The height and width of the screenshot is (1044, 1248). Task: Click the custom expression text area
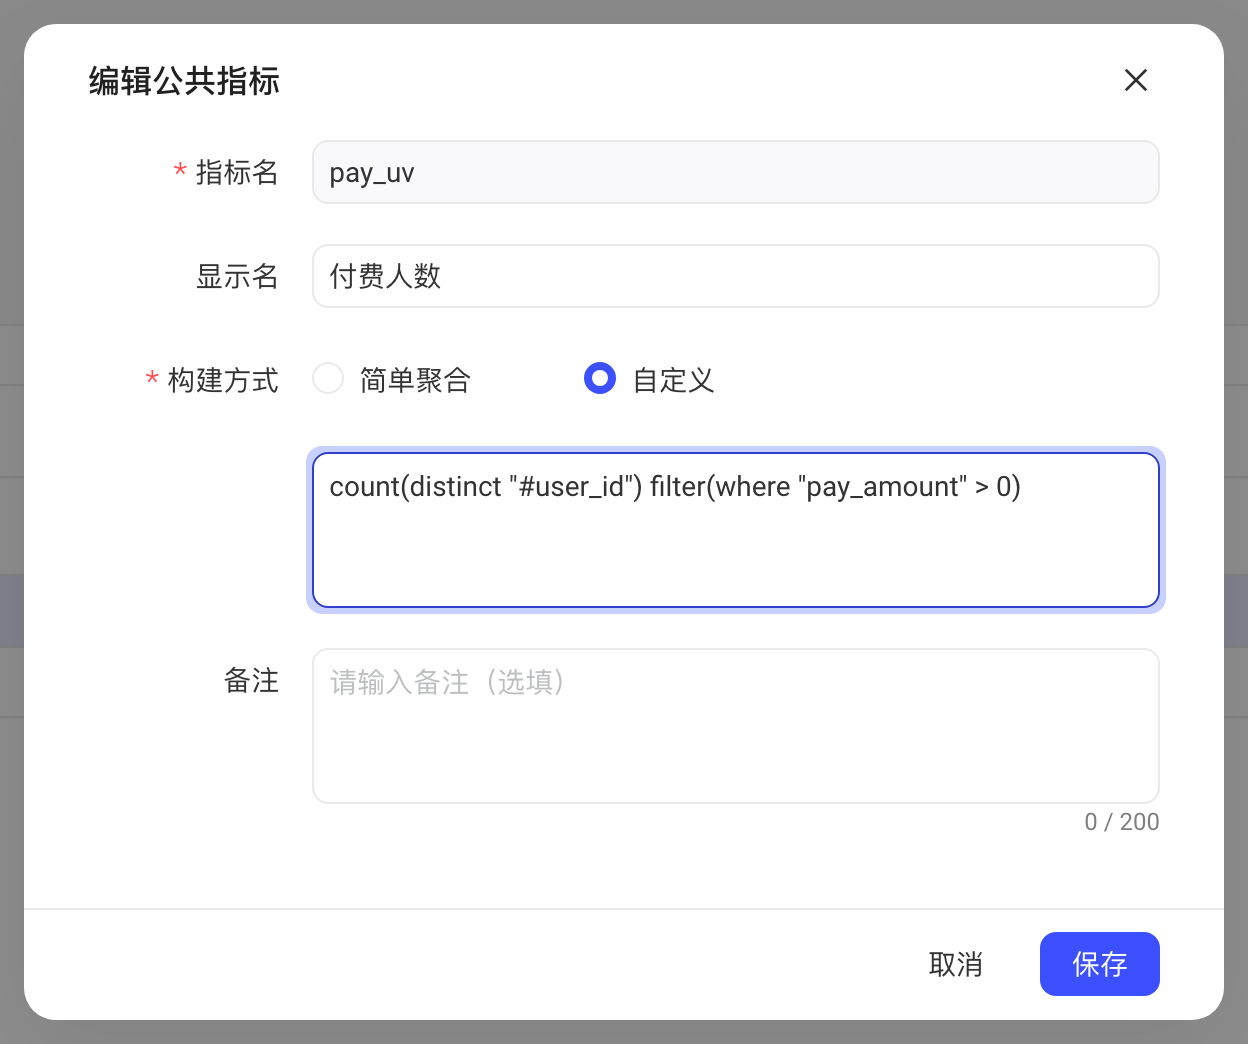pyautogui.click(x=735, y=530)
